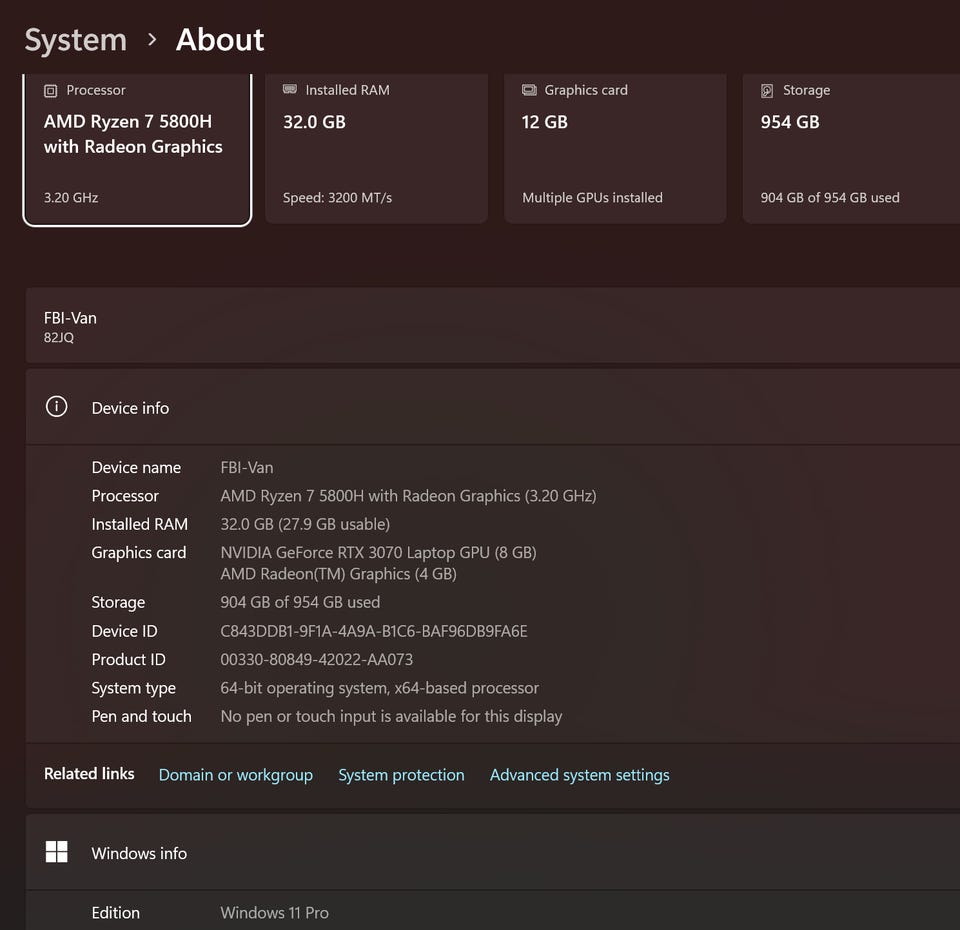Click the Product ID label
The height and width of the screenshot is (930, 960).
coord(128,659)
